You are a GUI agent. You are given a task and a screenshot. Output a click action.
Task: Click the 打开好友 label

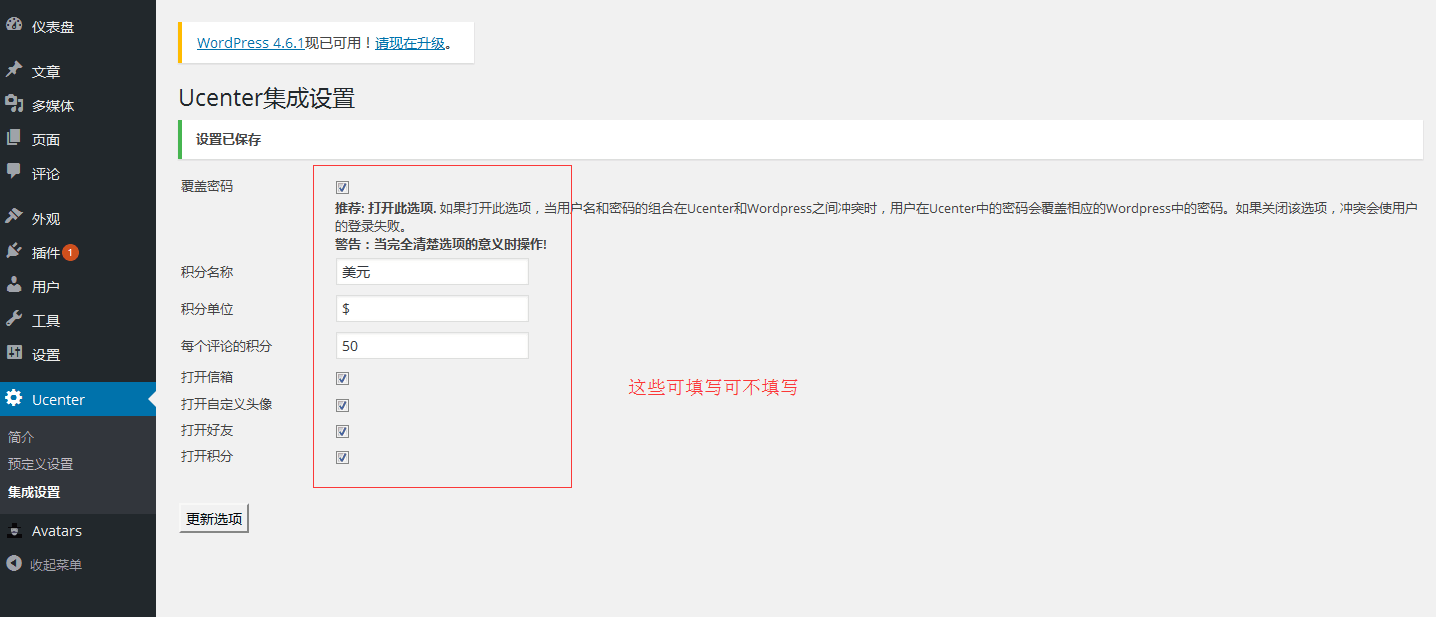click(x=207, y=430)
